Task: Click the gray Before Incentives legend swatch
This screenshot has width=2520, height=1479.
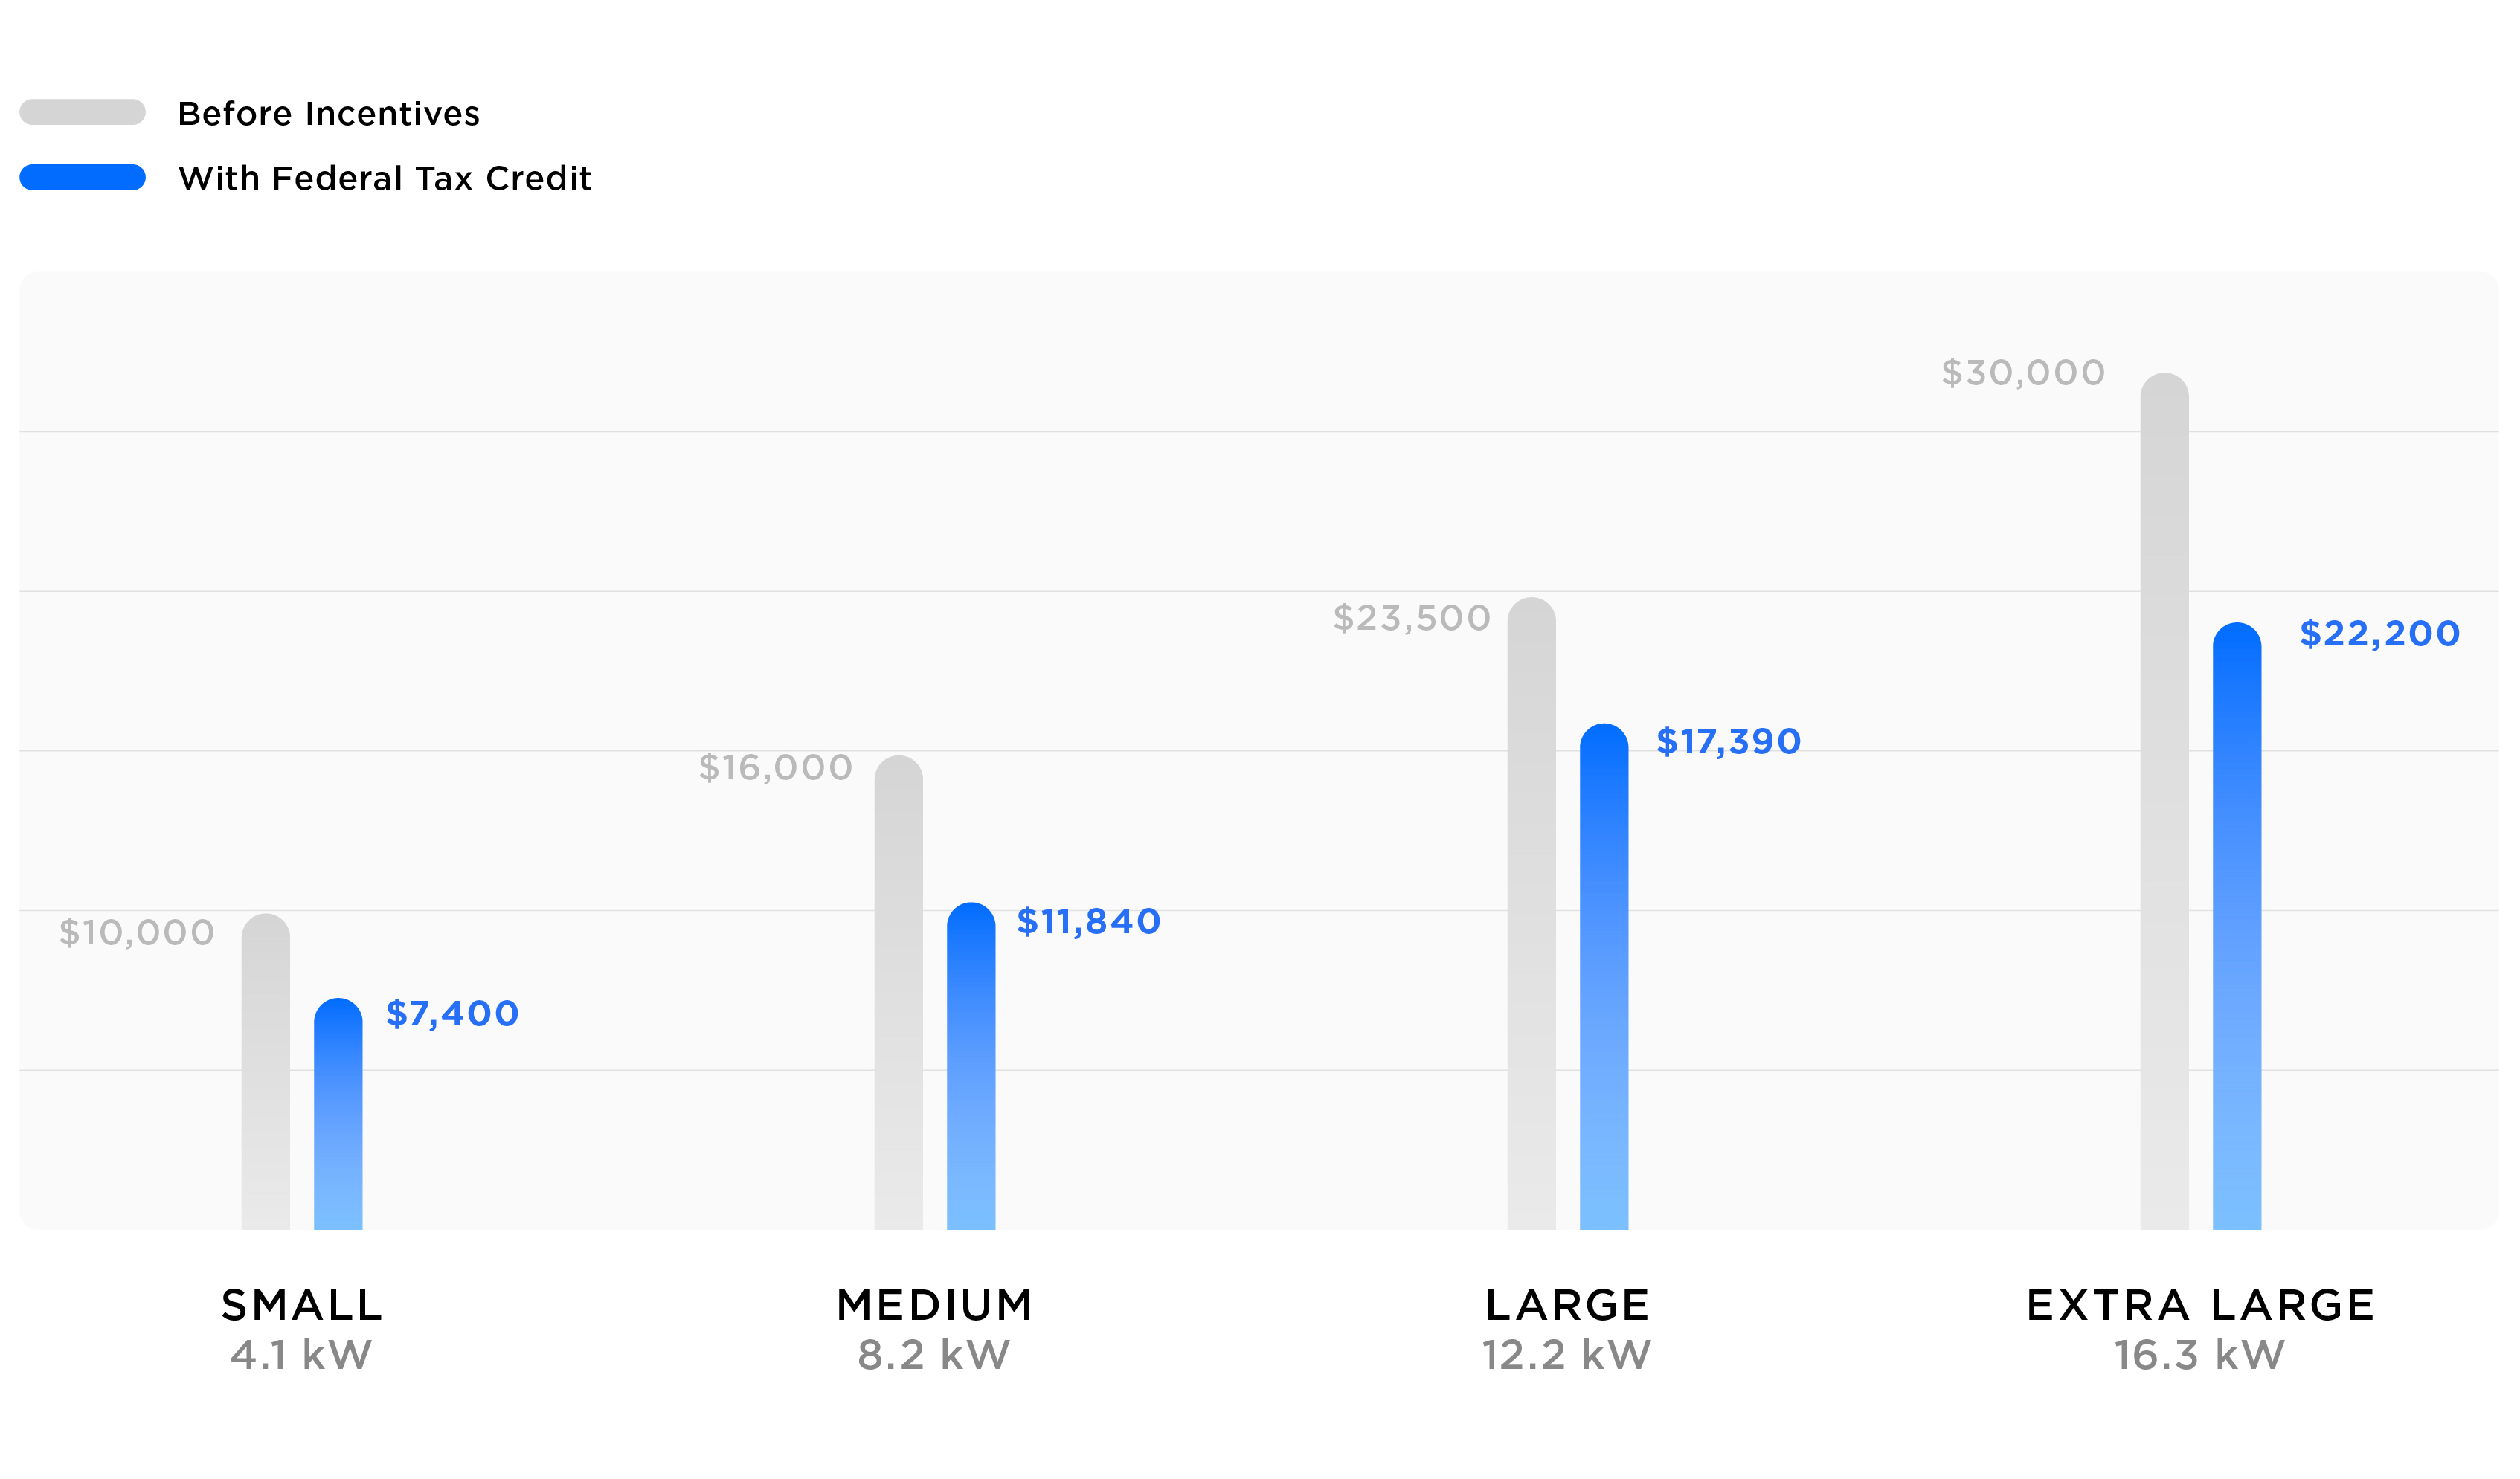Action: (83, 112)
